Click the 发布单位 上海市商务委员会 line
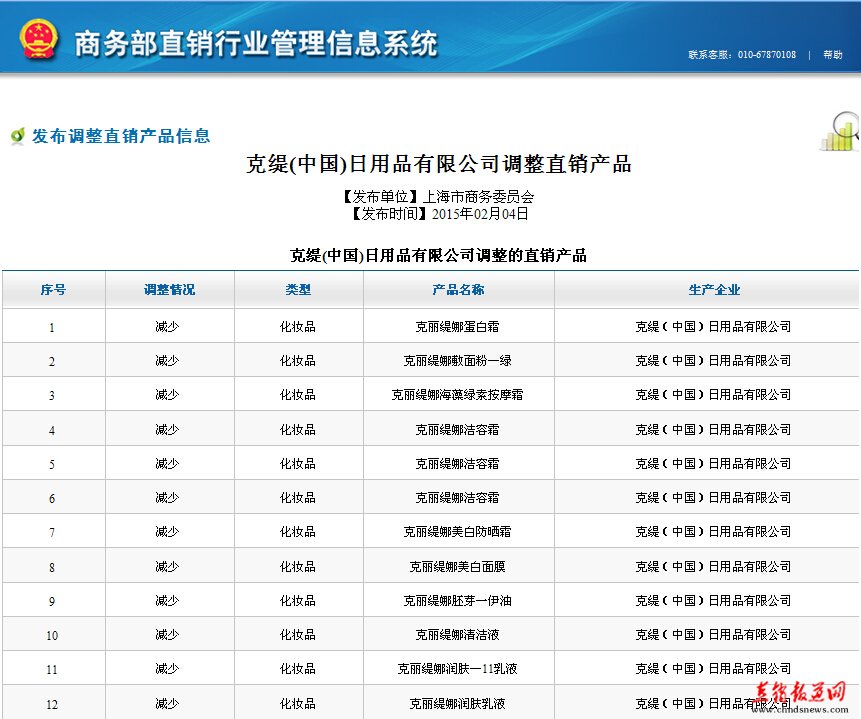Image resolution: width=861 pixels, height=719 pixels. [438, 196]
